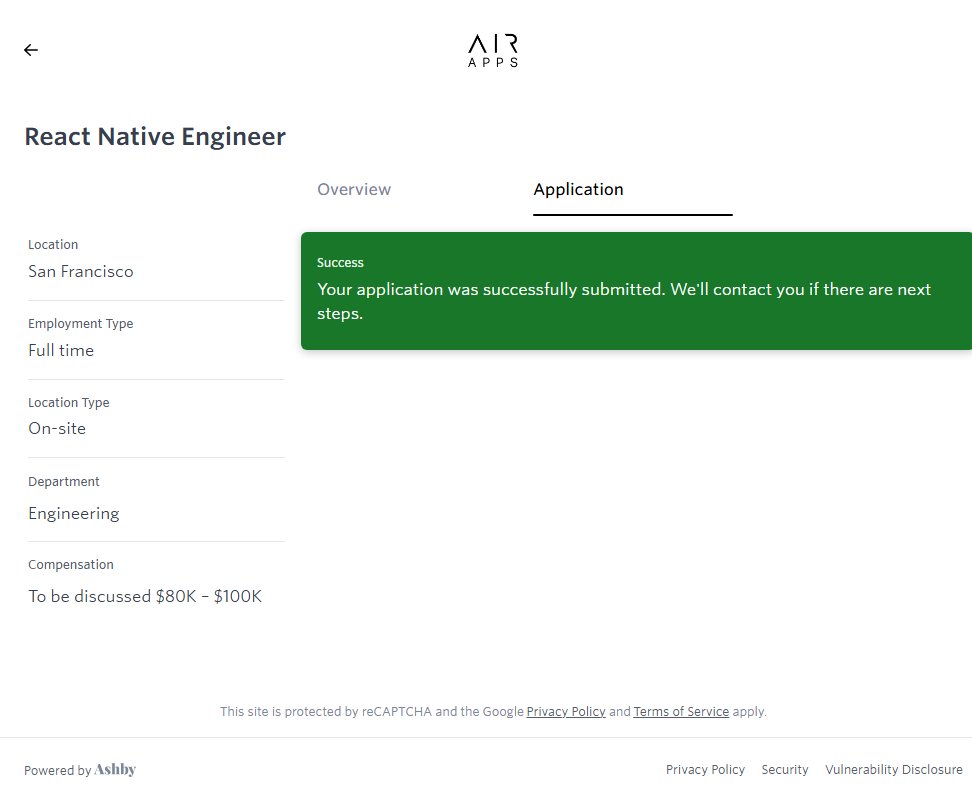
Task: Open footer Privacy Policy link
Action: click(x=705, y=770)
